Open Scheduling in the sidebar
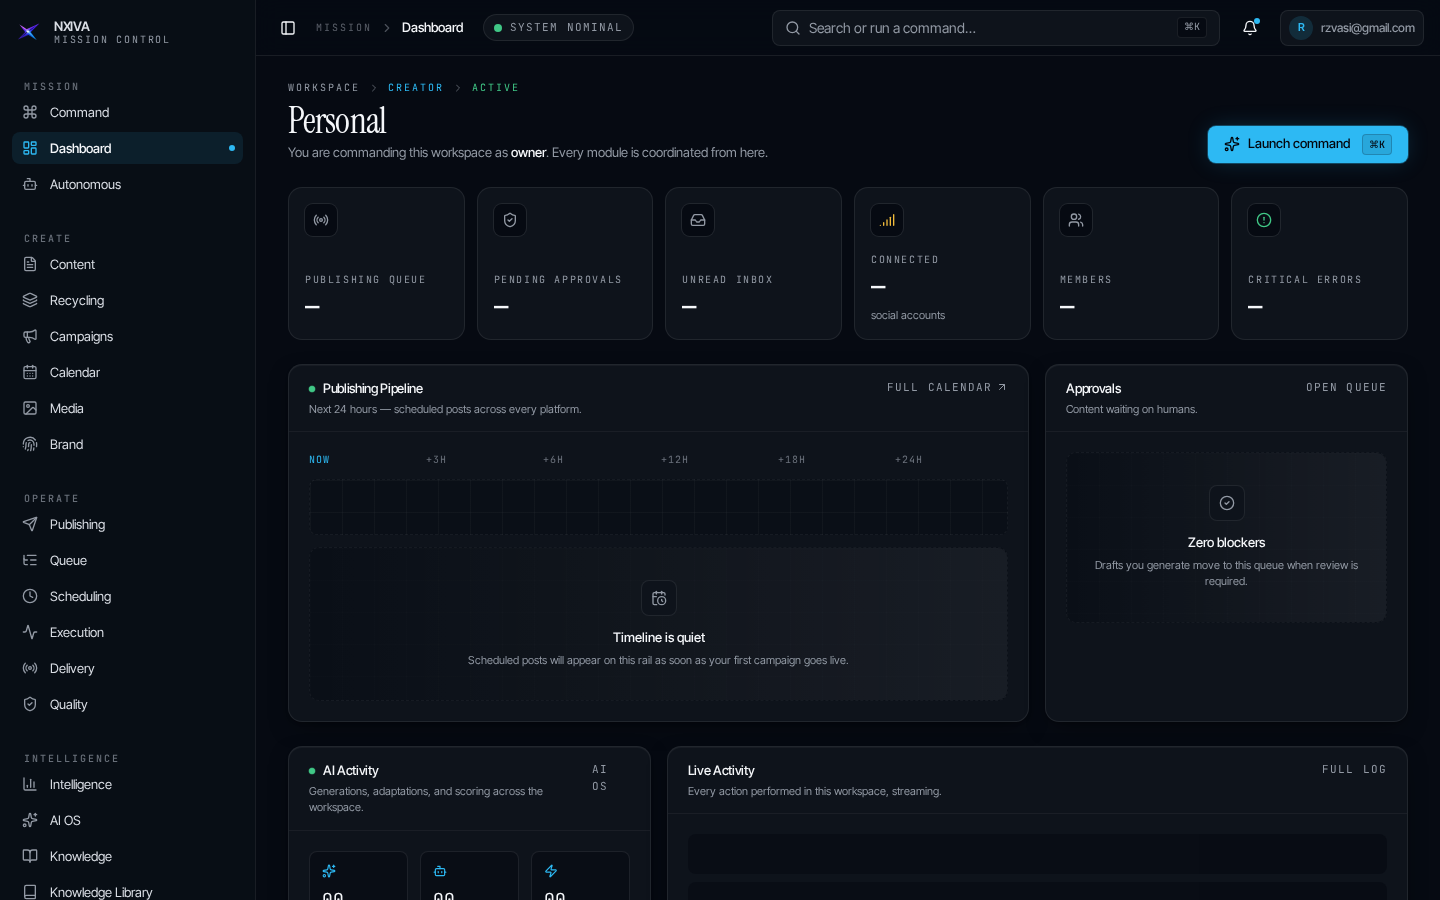The image size is (1440, 900). click(127, 596)
